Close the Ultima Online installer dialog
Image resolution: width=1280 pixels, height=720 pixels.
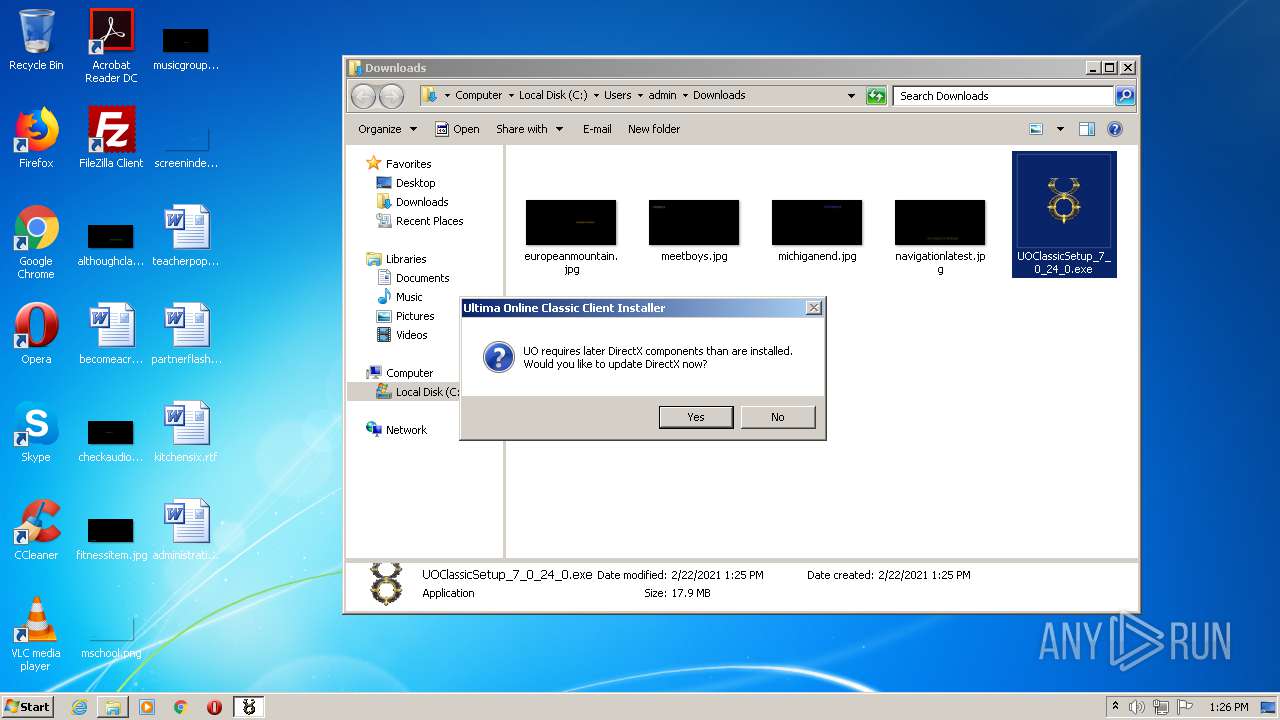[x=814, y=308]
